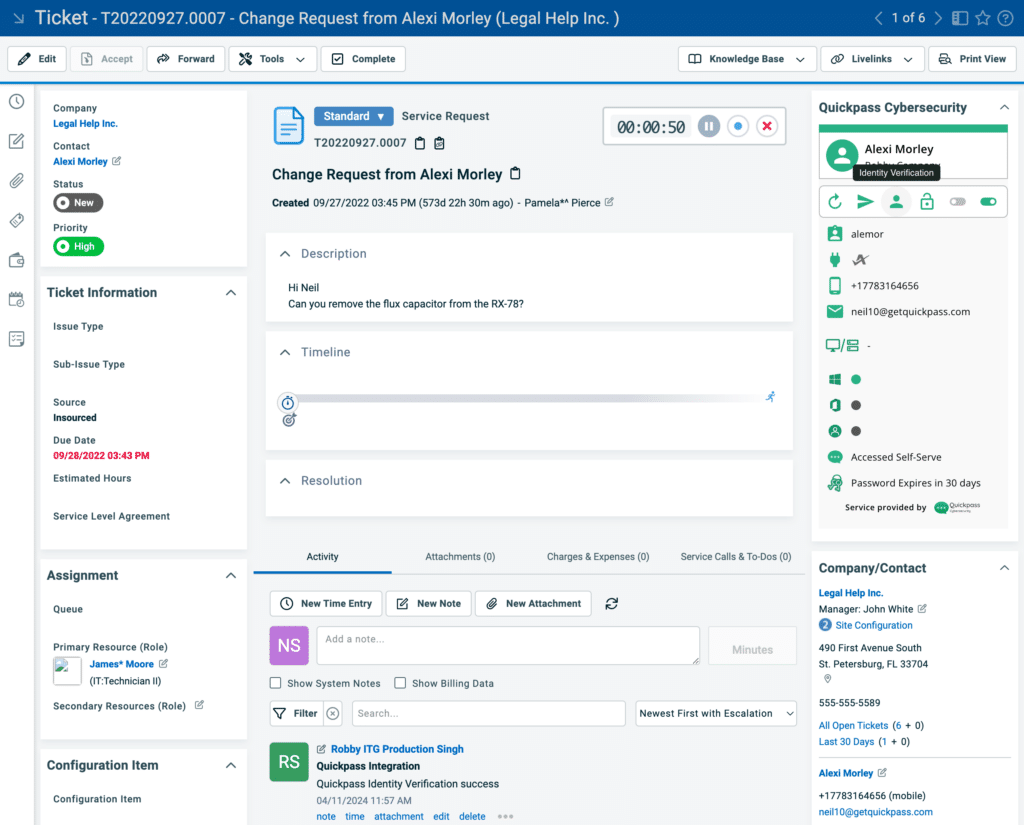The height and width of the screenshot is (825, 1024).
Task: Collapse the Company/Contact panel
Action: [x=1004, y=568]
